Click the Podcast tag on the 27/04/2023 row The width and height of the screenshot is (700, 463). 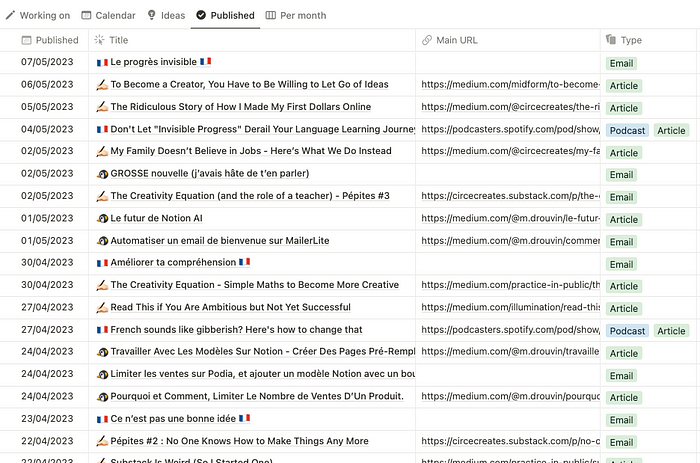[627, 331]
